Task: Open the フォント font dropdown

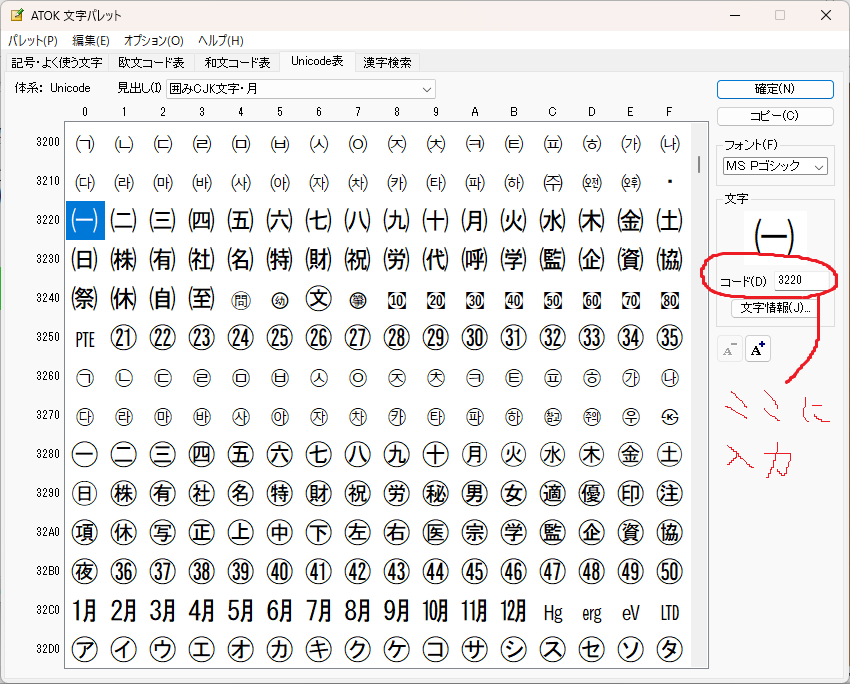Action: pyautogui.click(x=819, y=166)
